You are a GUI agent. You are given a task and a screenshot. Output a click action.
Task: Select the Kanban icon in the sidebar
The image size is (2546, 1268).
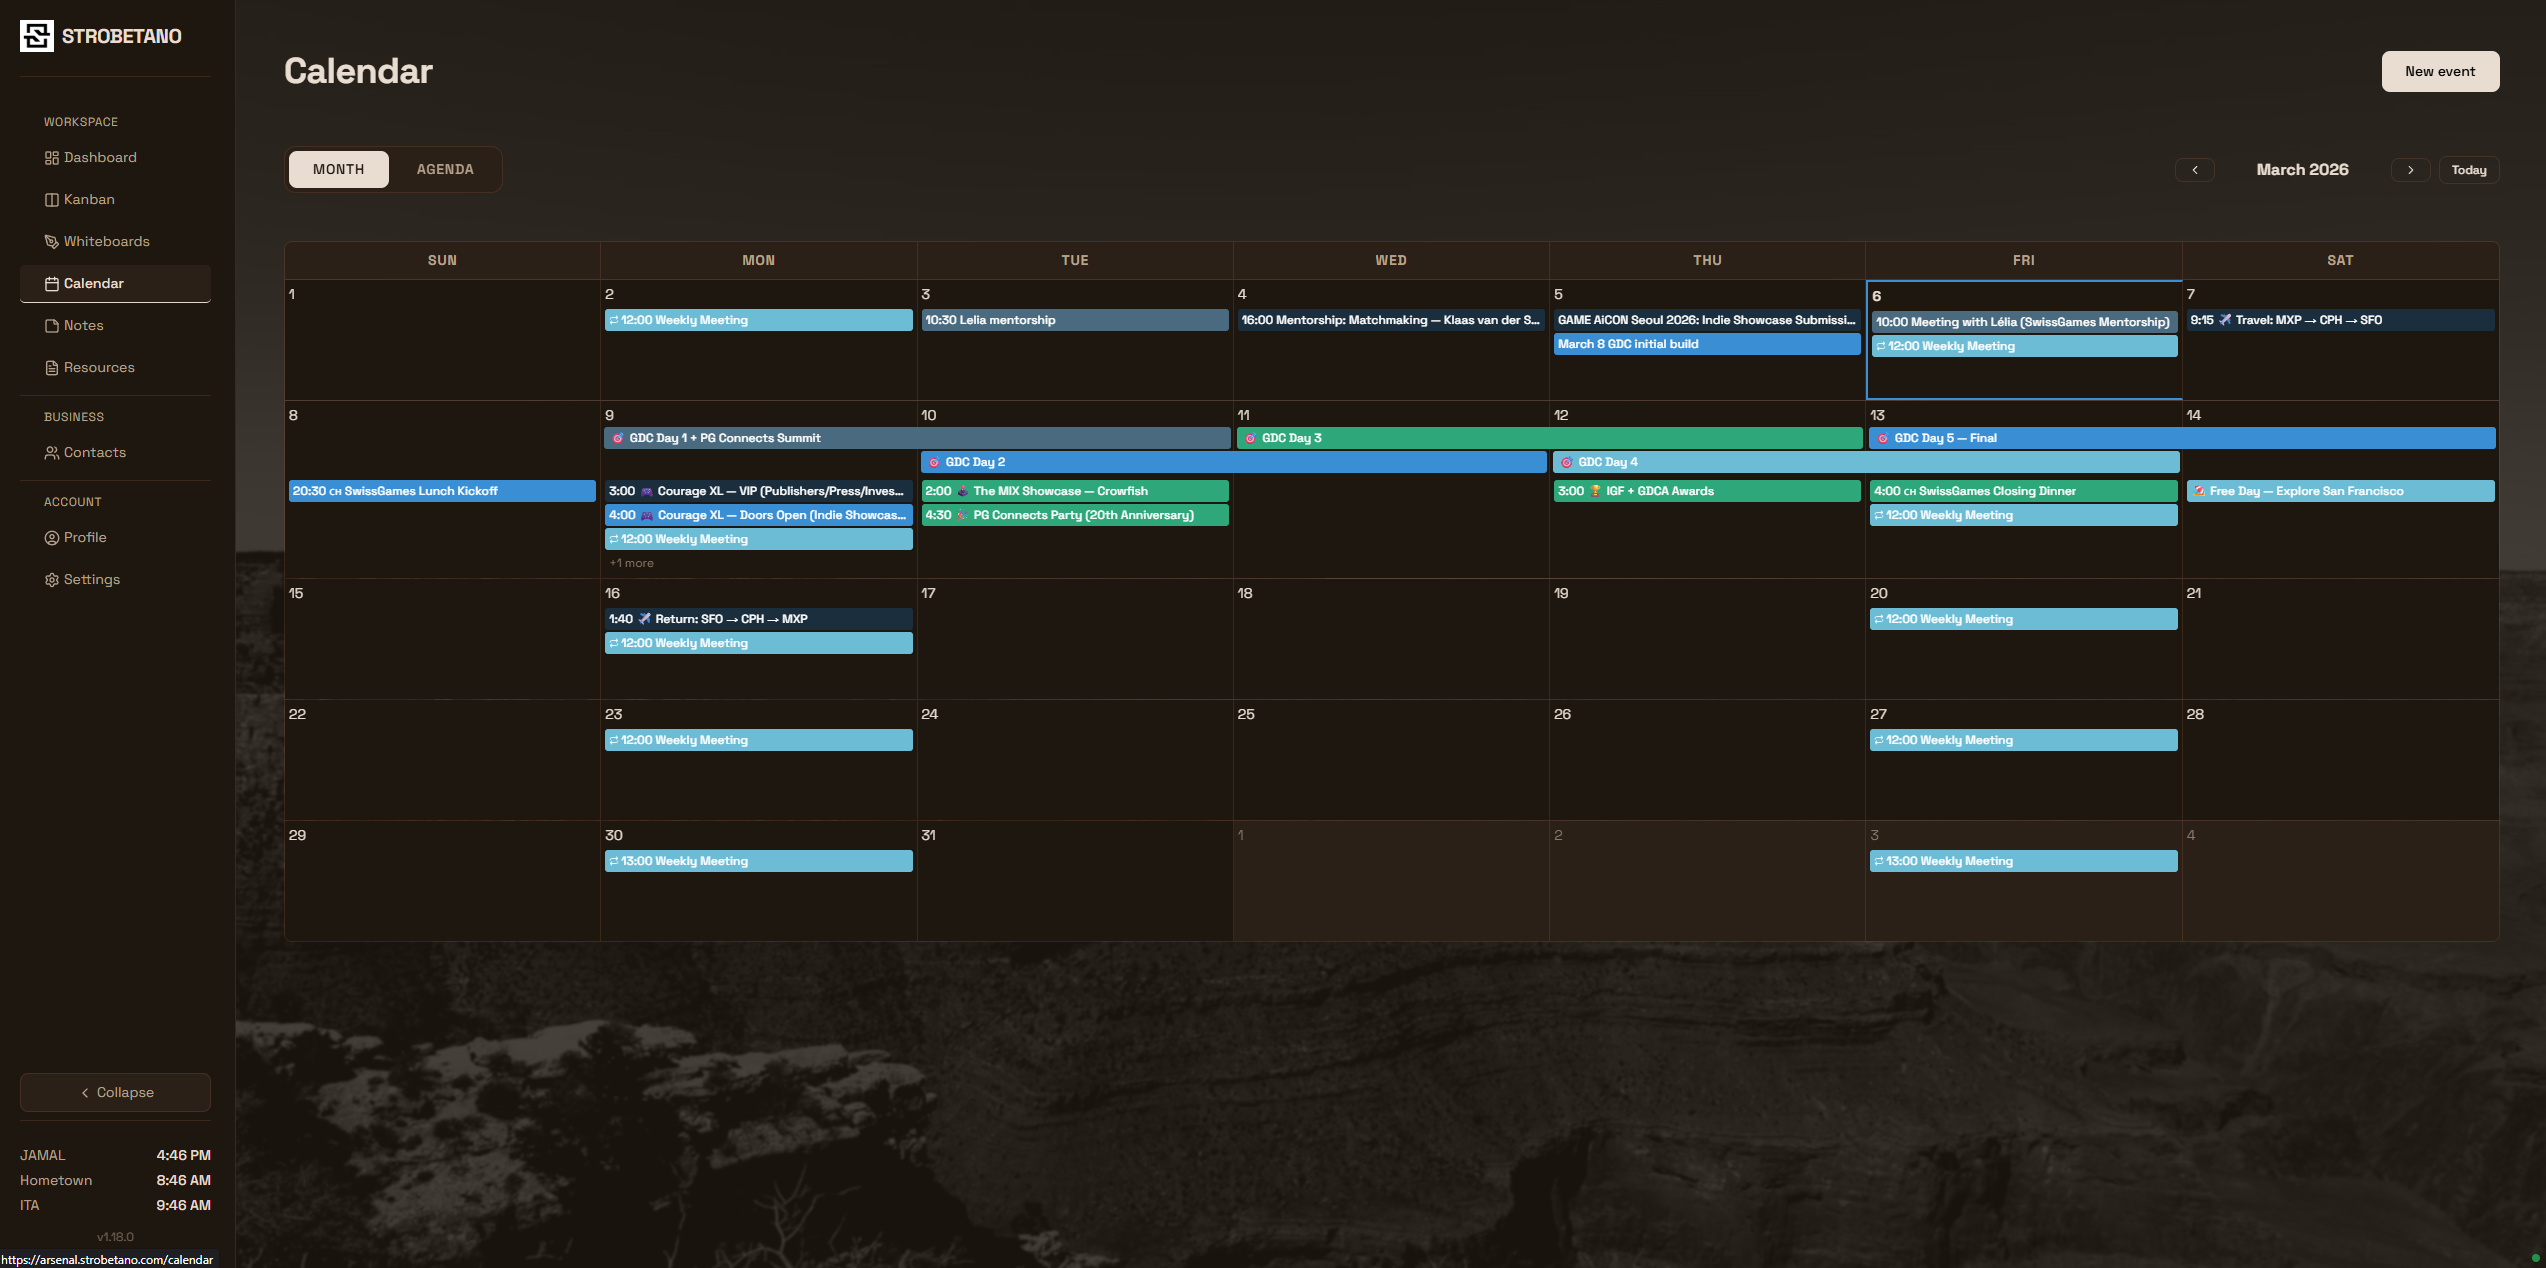(x=51, y=199)
